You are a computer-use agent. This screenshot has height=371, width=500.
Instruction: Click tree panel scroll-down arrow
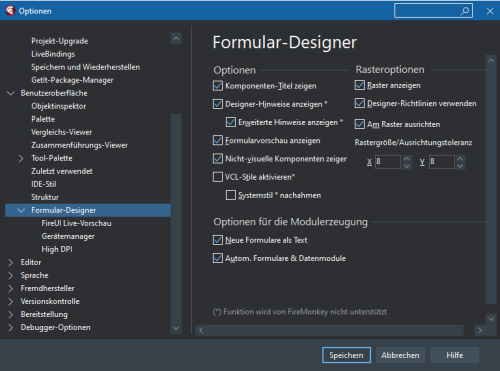(176, 328)
